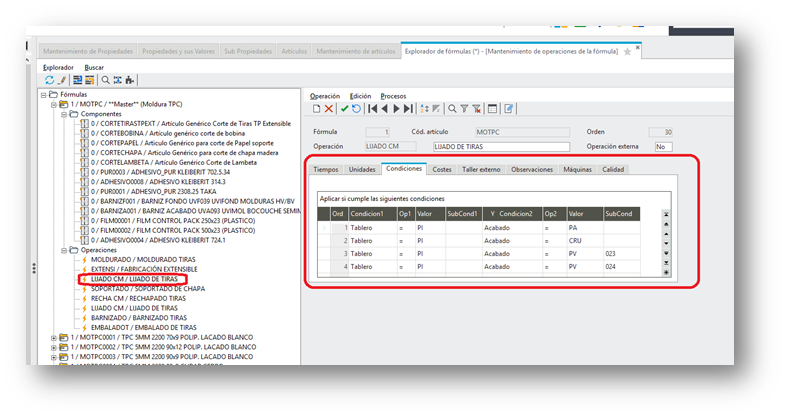Open the Observaciones tab
This screenshot has height=417, width=786.
532,169
